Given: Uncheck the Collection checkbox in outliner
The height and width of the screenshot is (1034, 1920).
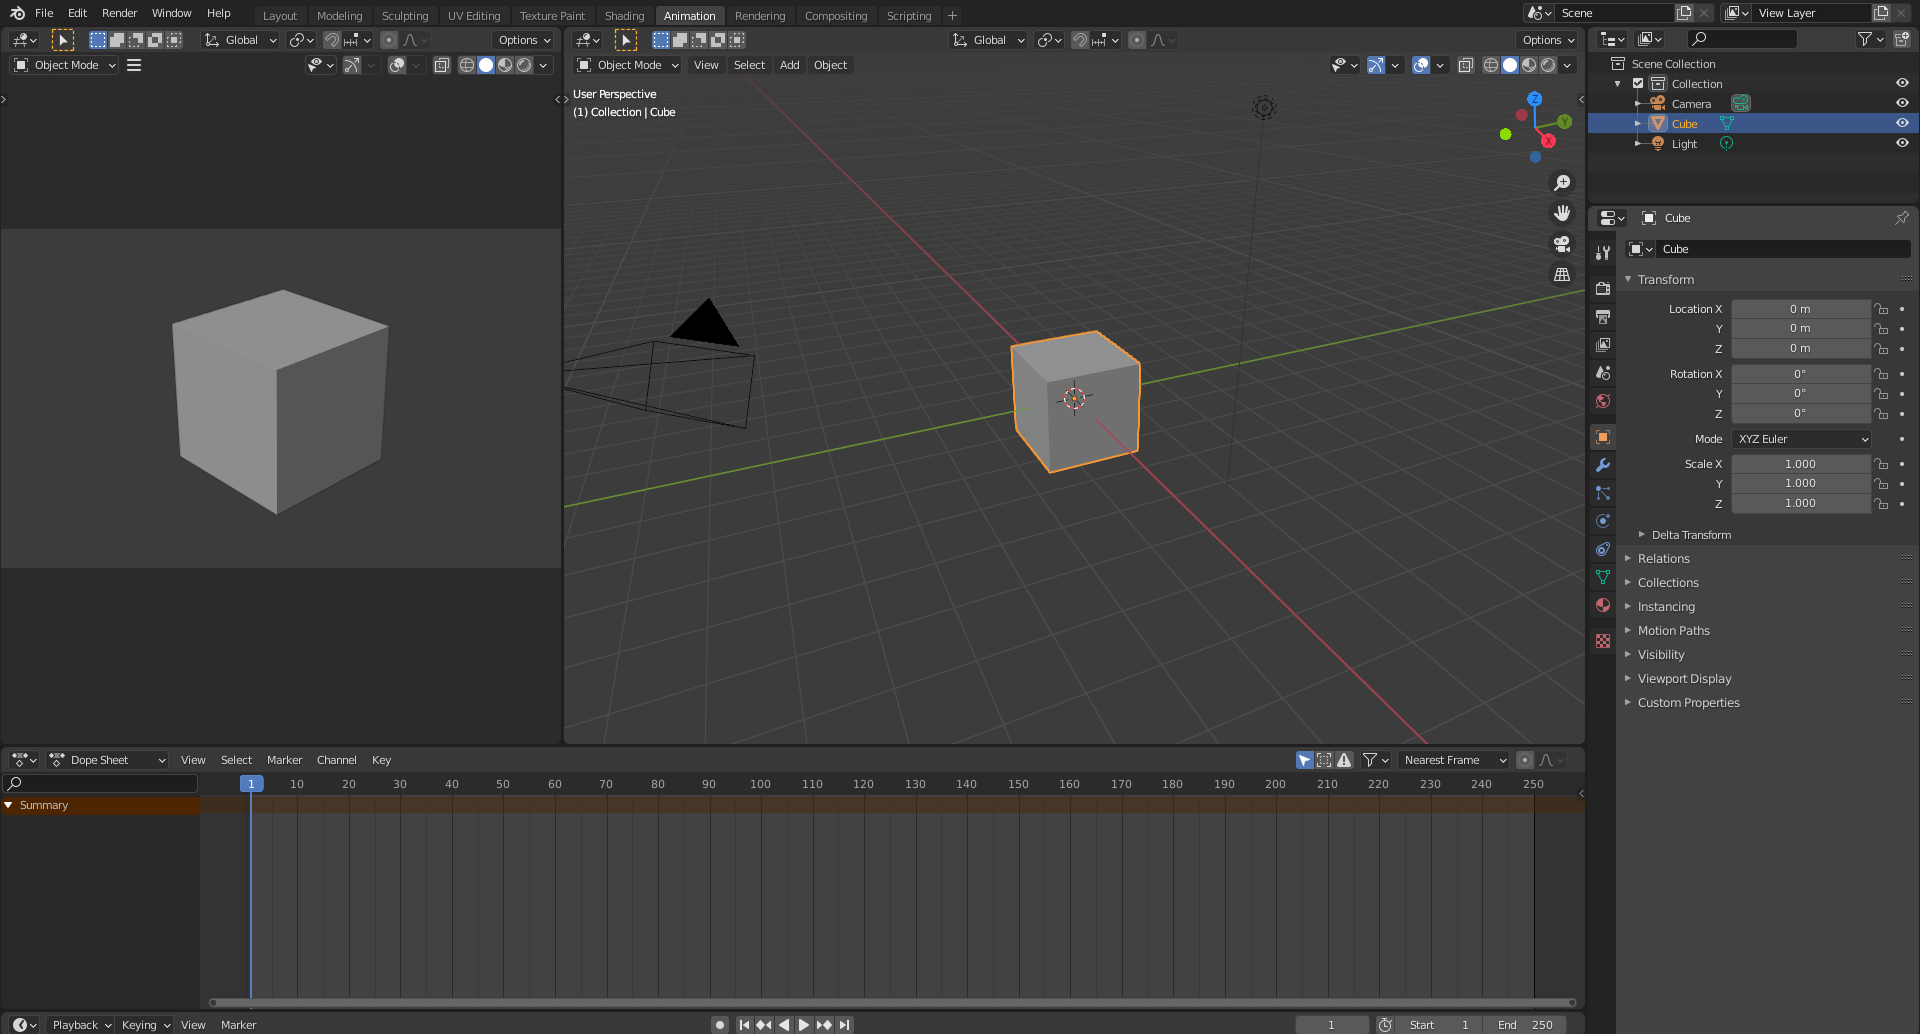Looking at the screenshot, I should point(1638,84).
